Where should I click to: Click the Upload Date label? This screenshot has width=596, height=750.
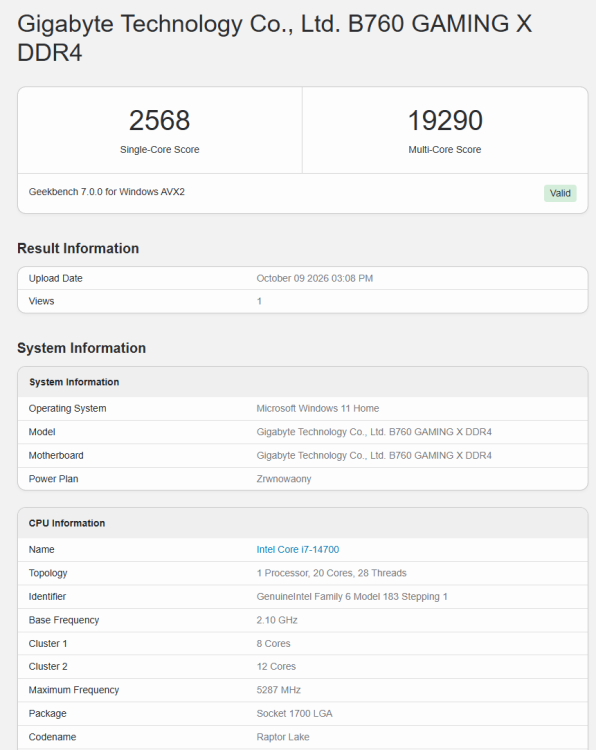click(x=55, y=278)
